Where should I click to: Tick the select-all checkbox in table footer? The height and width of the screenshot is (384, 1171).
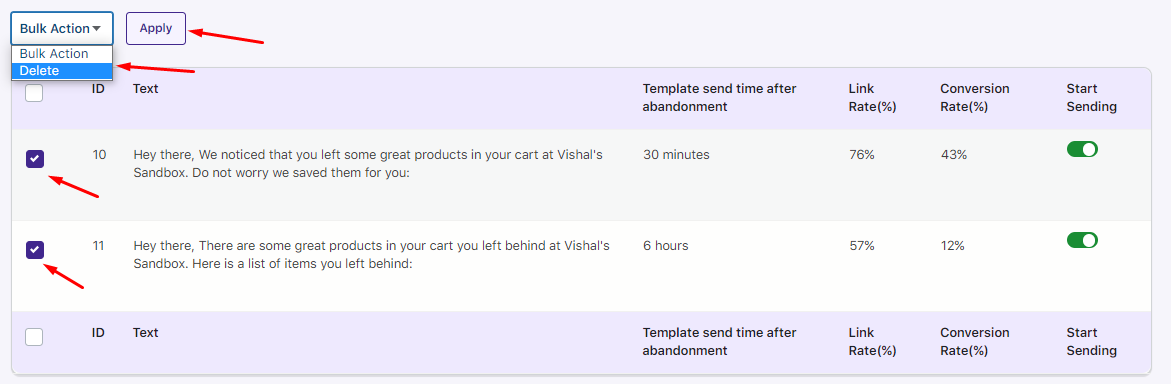[x=34, y=337]
